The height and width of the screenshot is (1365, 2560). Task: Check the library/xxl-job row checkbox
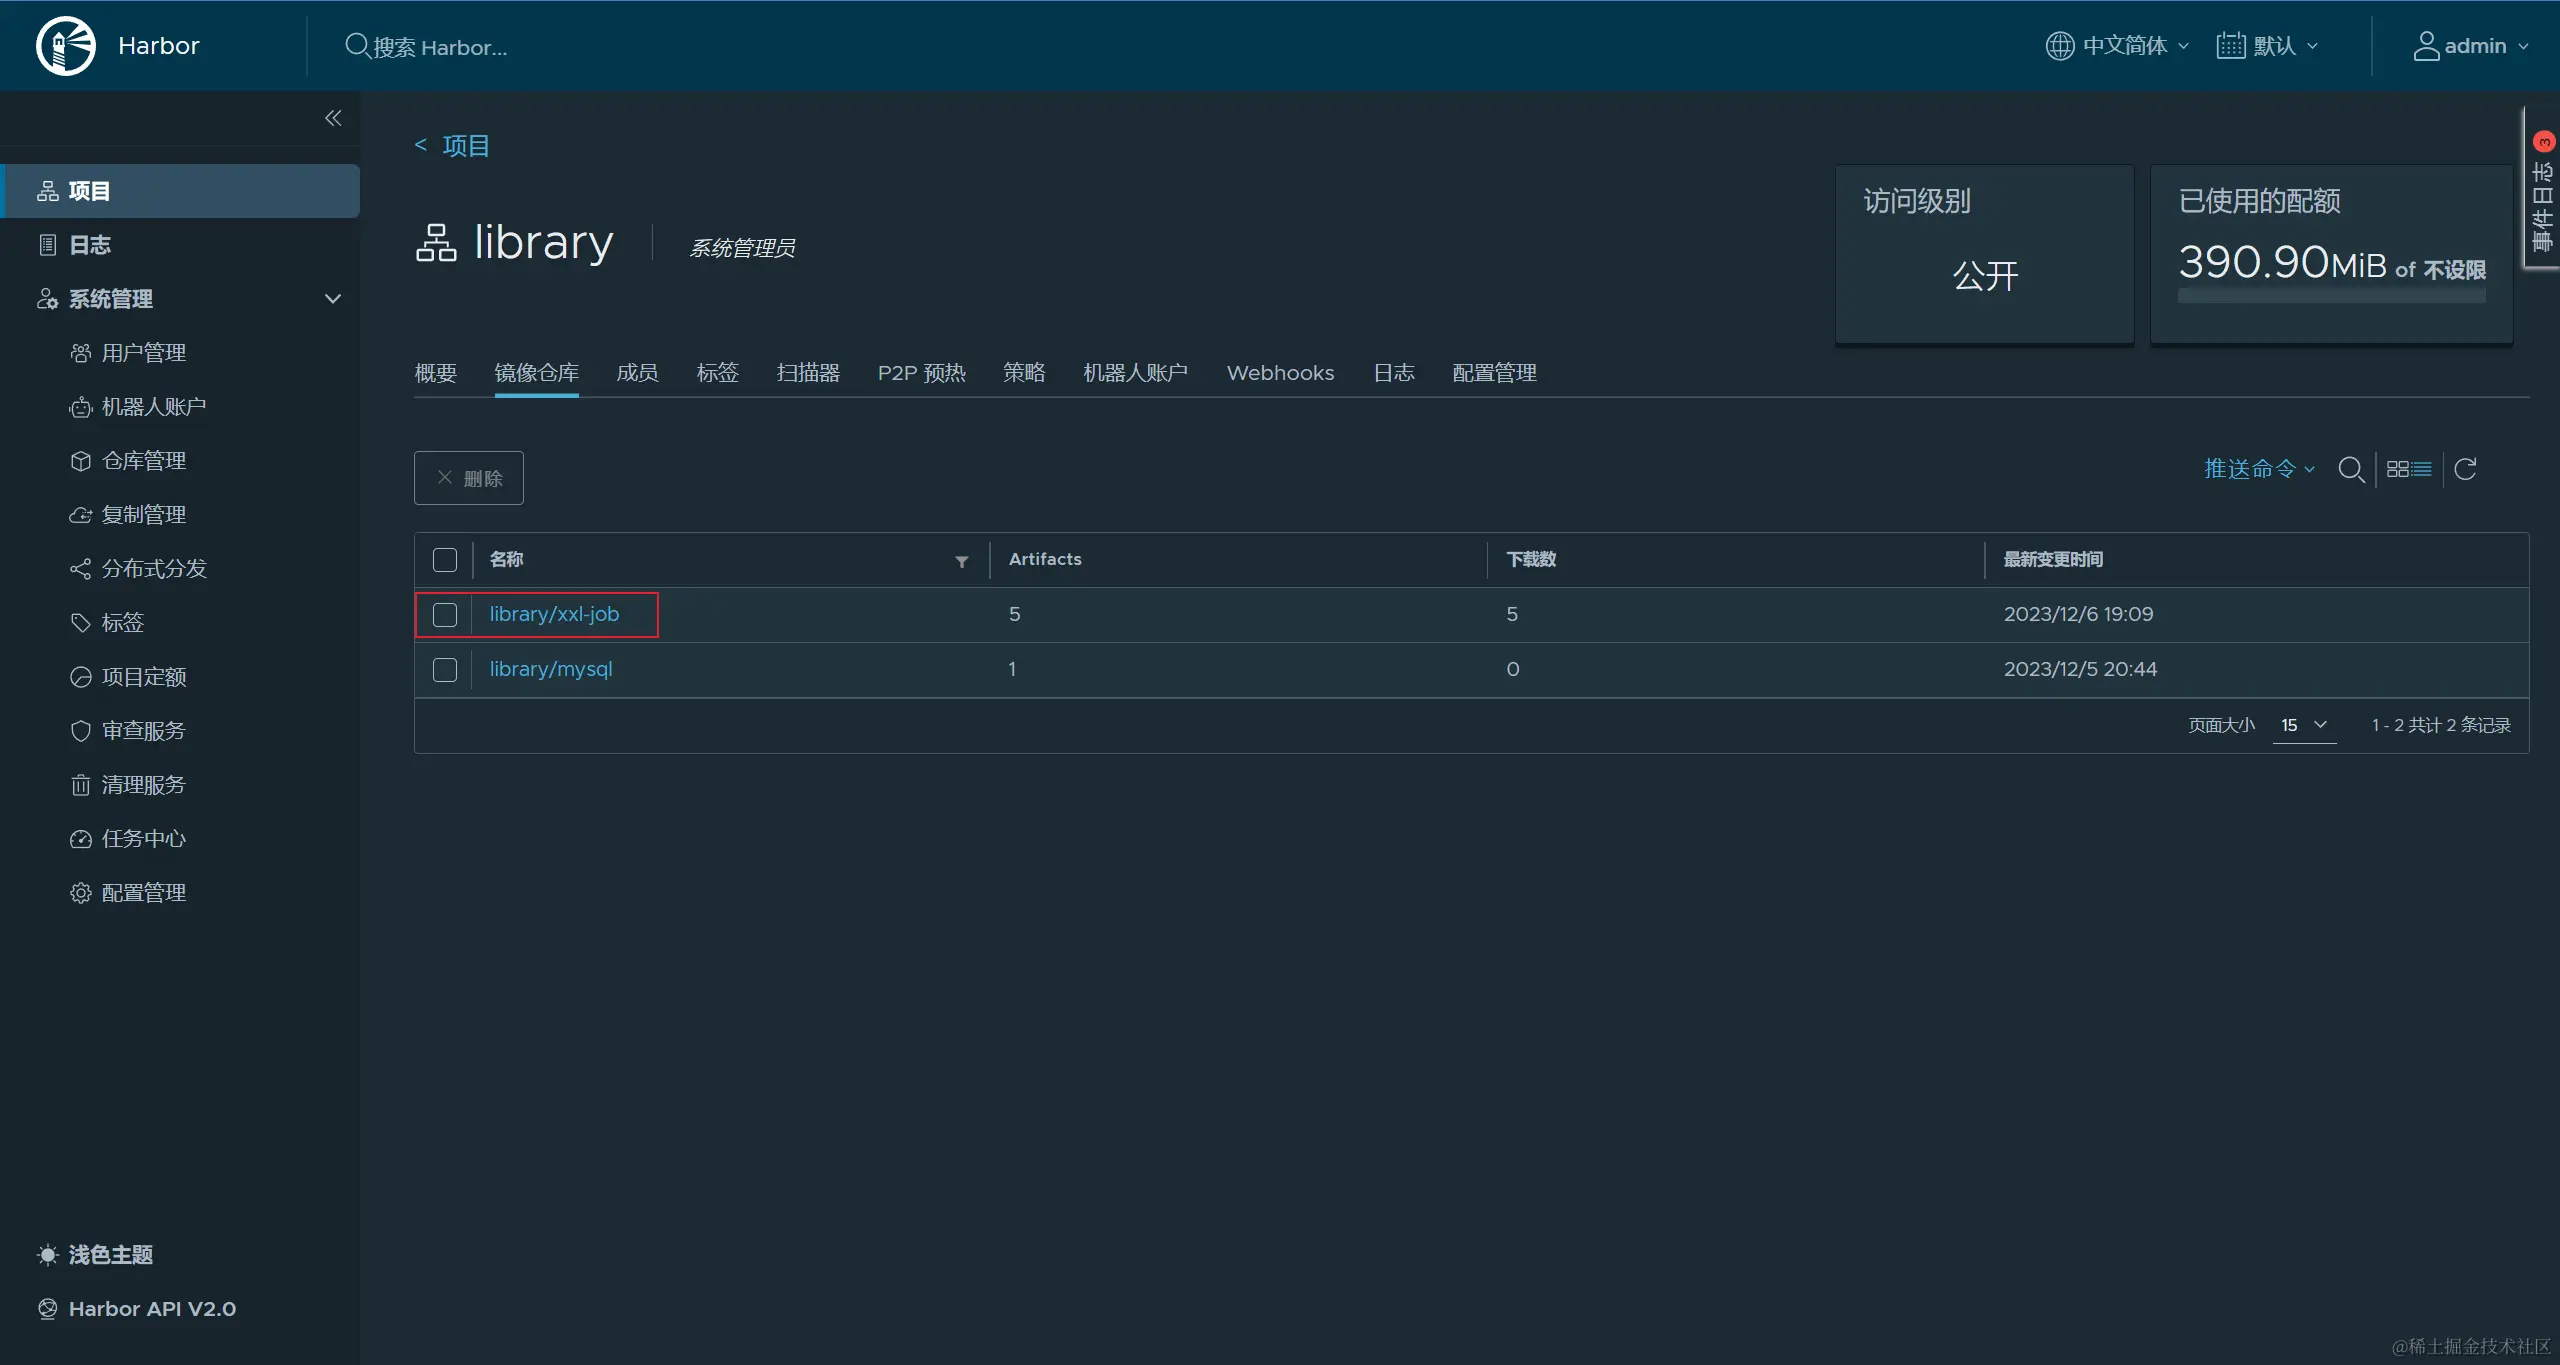[445, 615]
